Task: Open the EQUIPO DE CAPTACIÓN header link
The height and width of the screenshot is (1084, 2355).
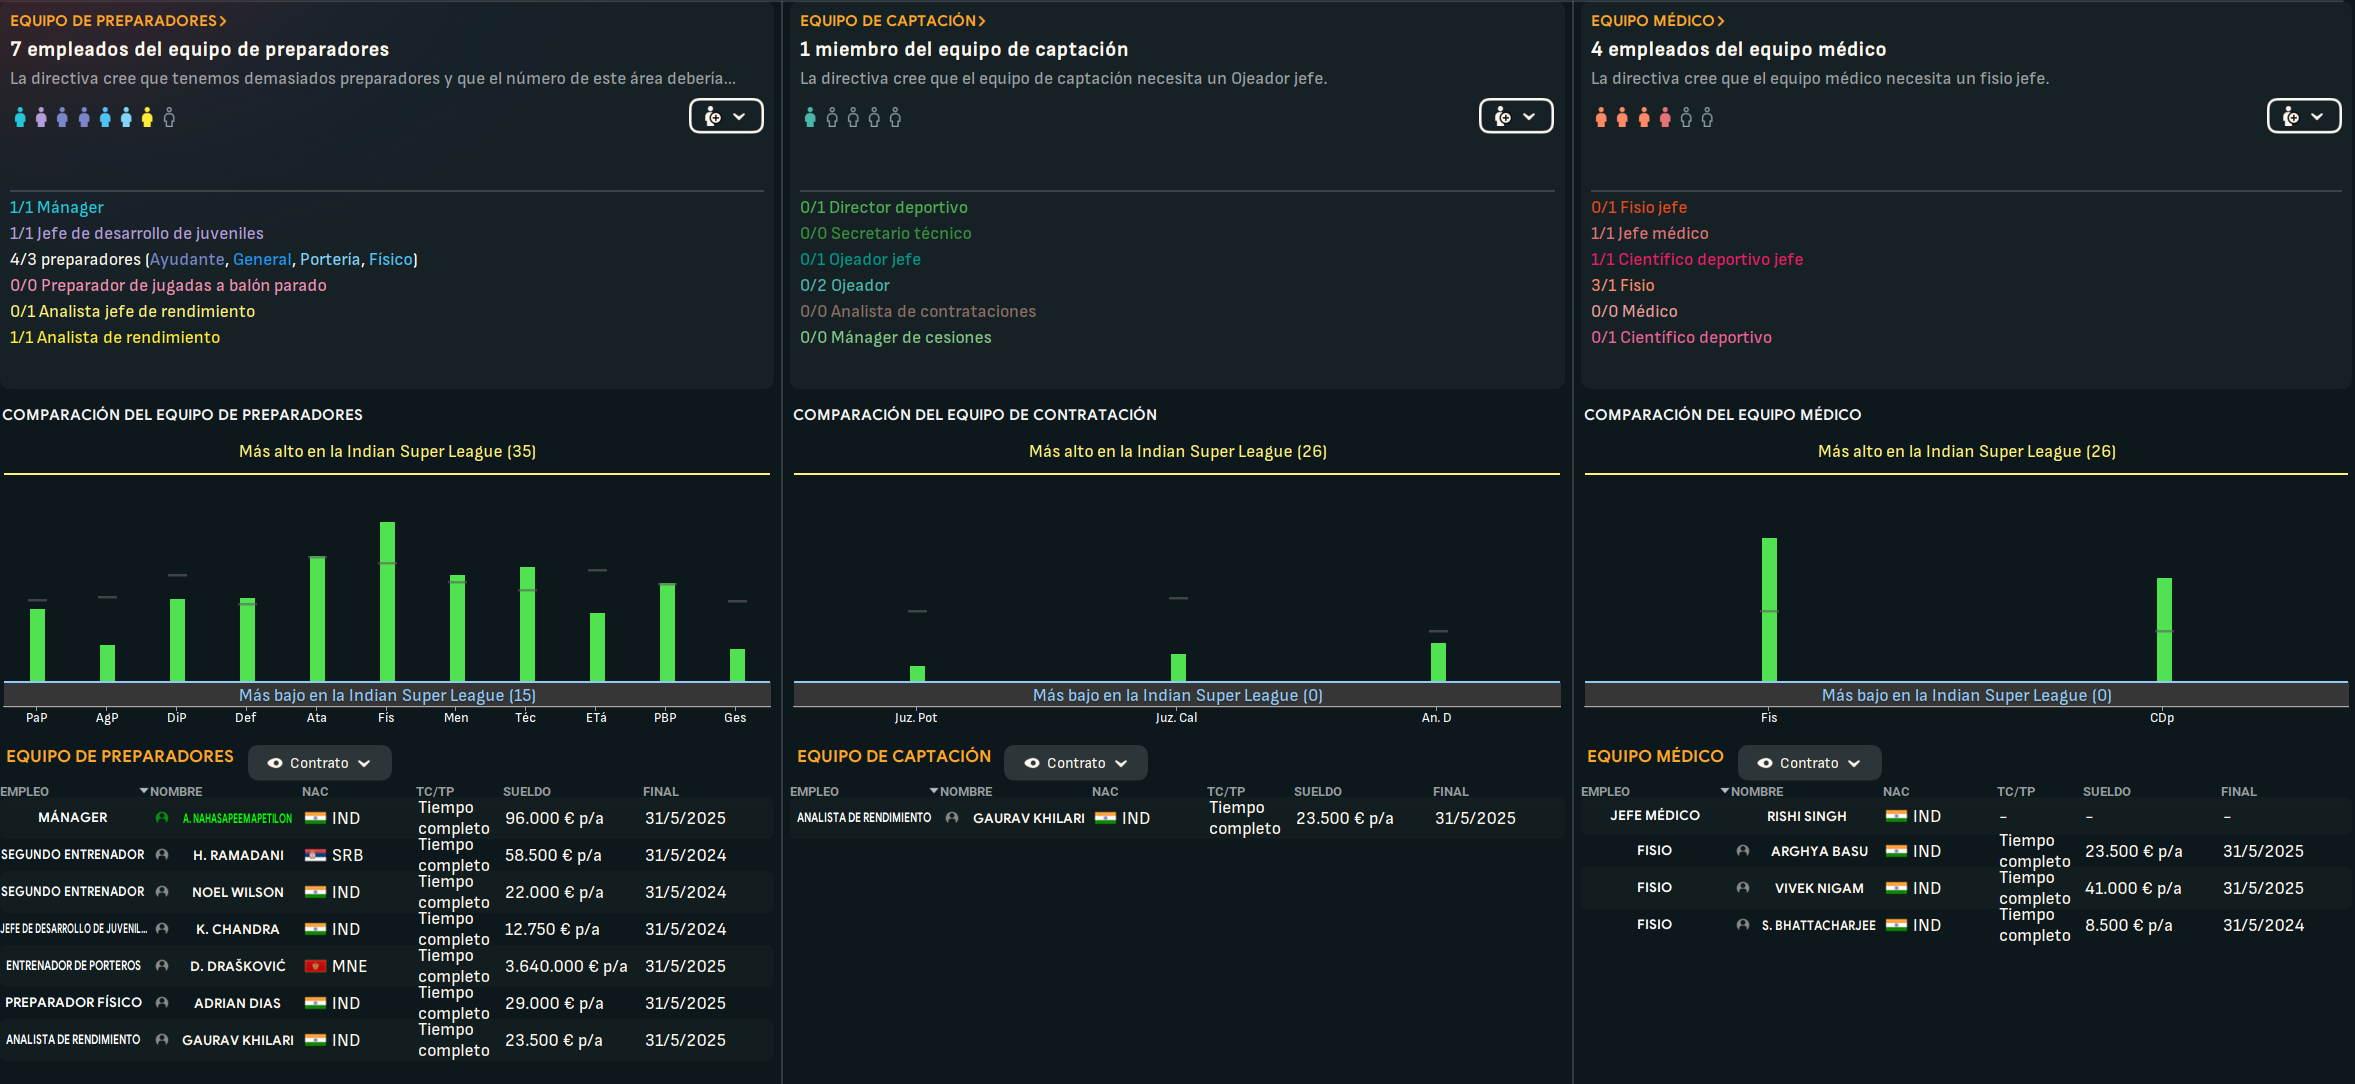Action: click(893, 20)
